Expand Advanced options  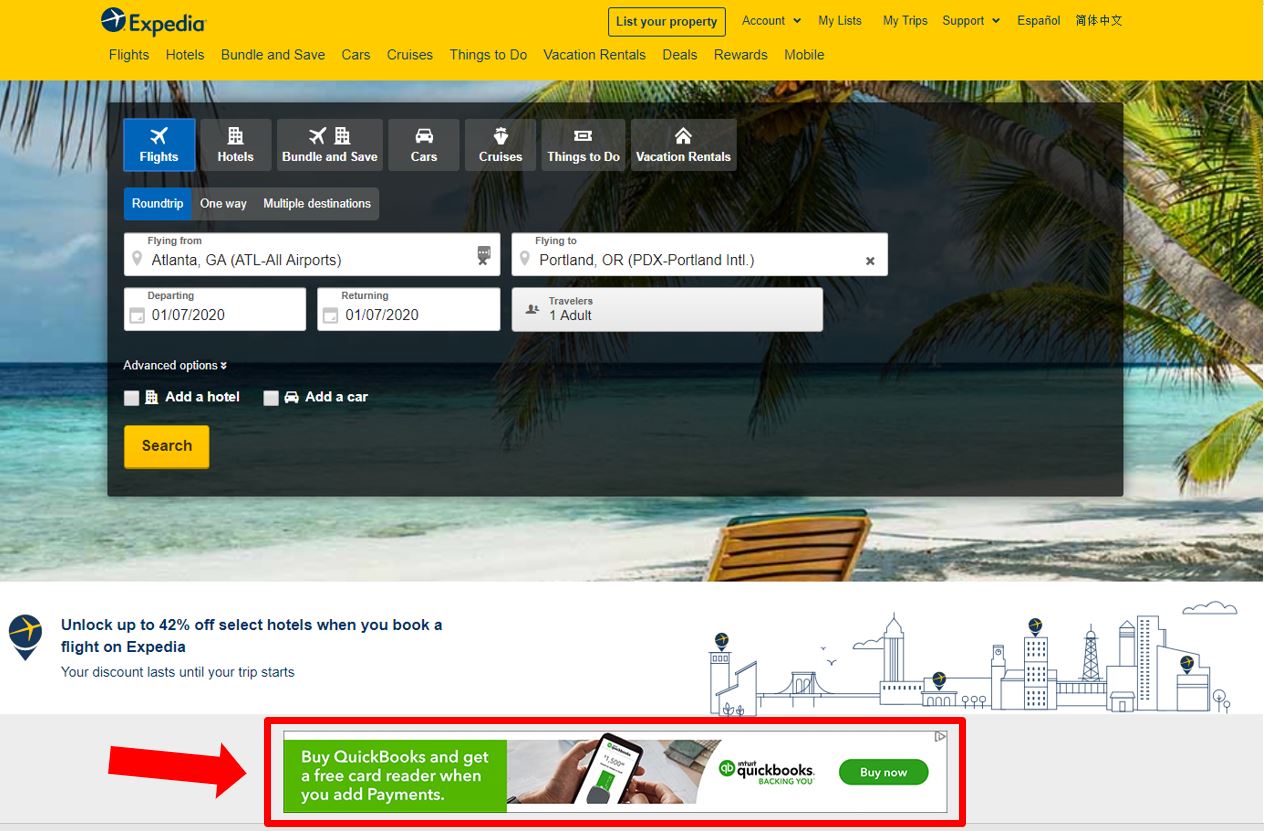tap(175, 366)
